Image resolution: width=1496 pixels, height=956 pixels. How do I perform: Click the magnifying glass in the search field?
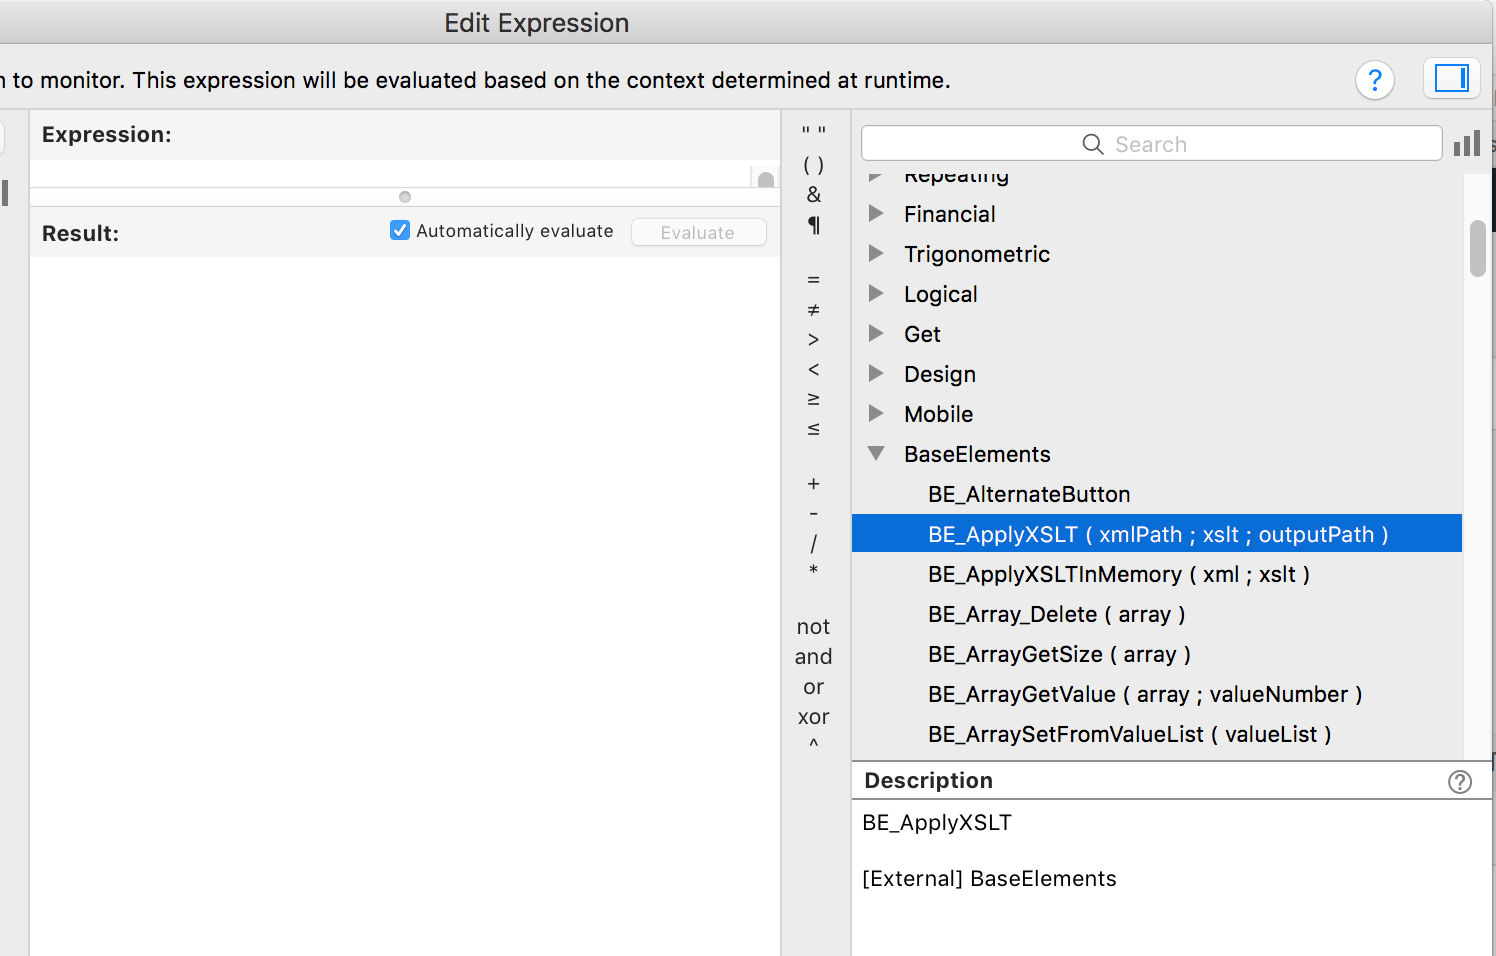1092,144
